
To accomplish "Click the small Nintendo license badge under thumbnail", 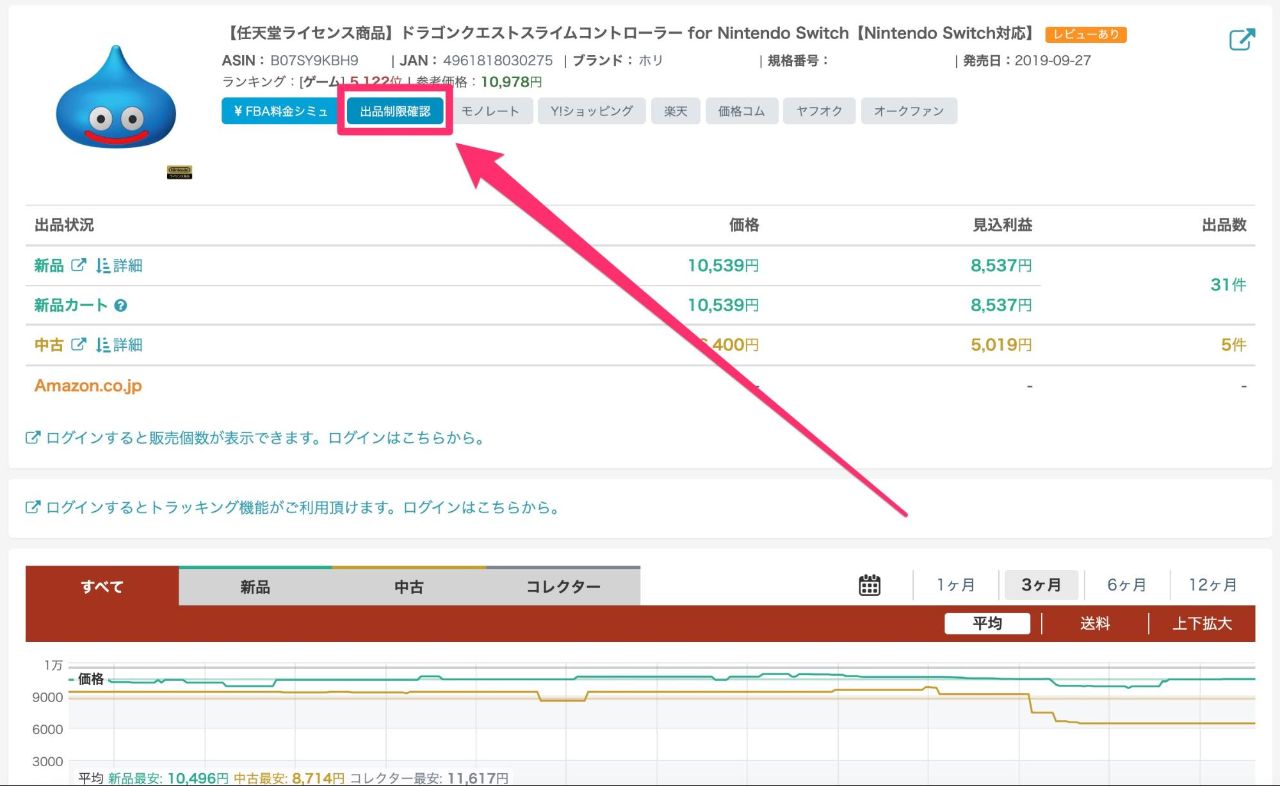I will tap(180, 172).
